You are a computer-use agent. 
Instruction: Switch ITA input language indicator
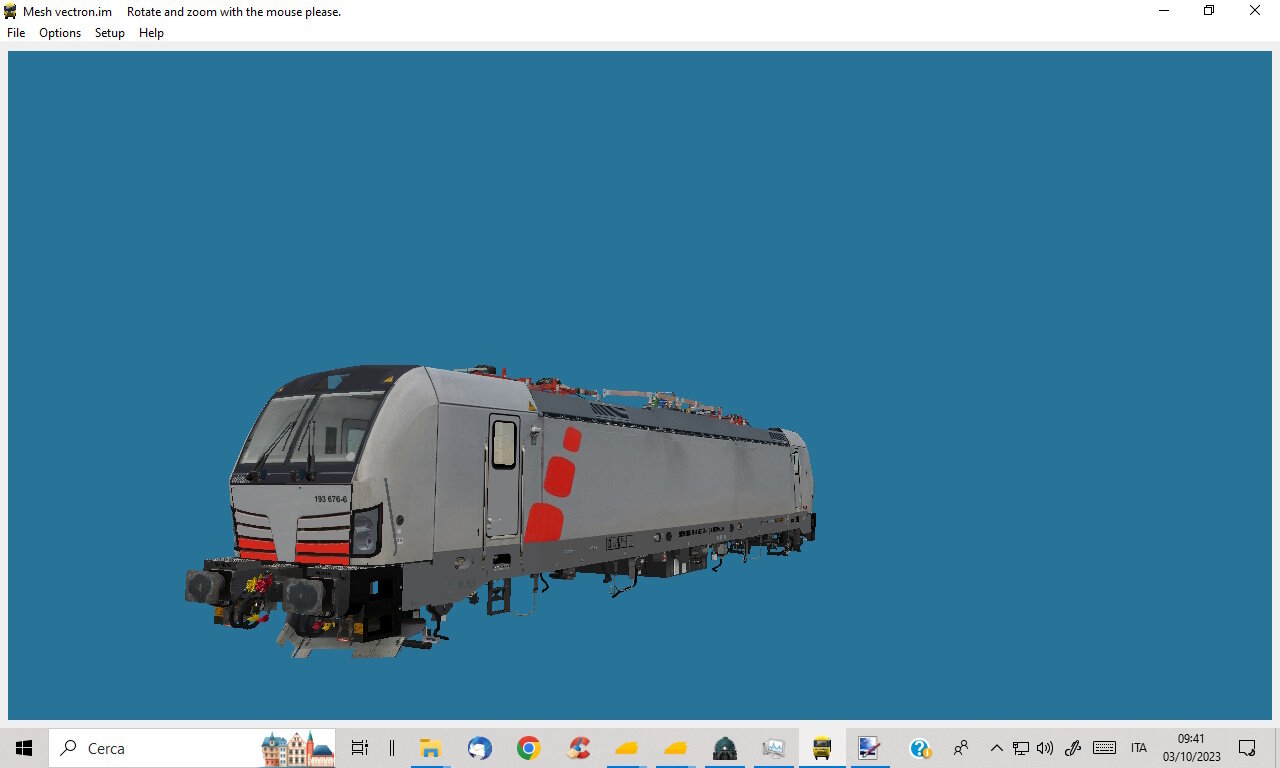click(x=1139, y=748)
